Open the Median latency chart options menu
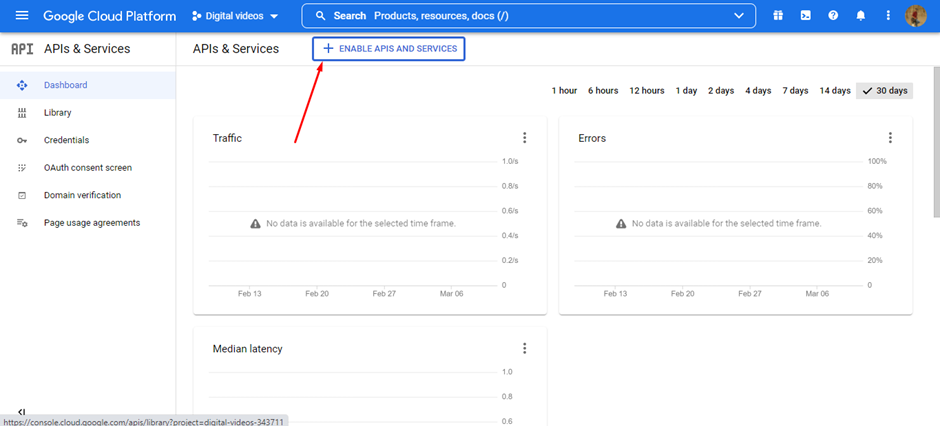The height and width of the screenshot is (426, 940). click(525, 348)
